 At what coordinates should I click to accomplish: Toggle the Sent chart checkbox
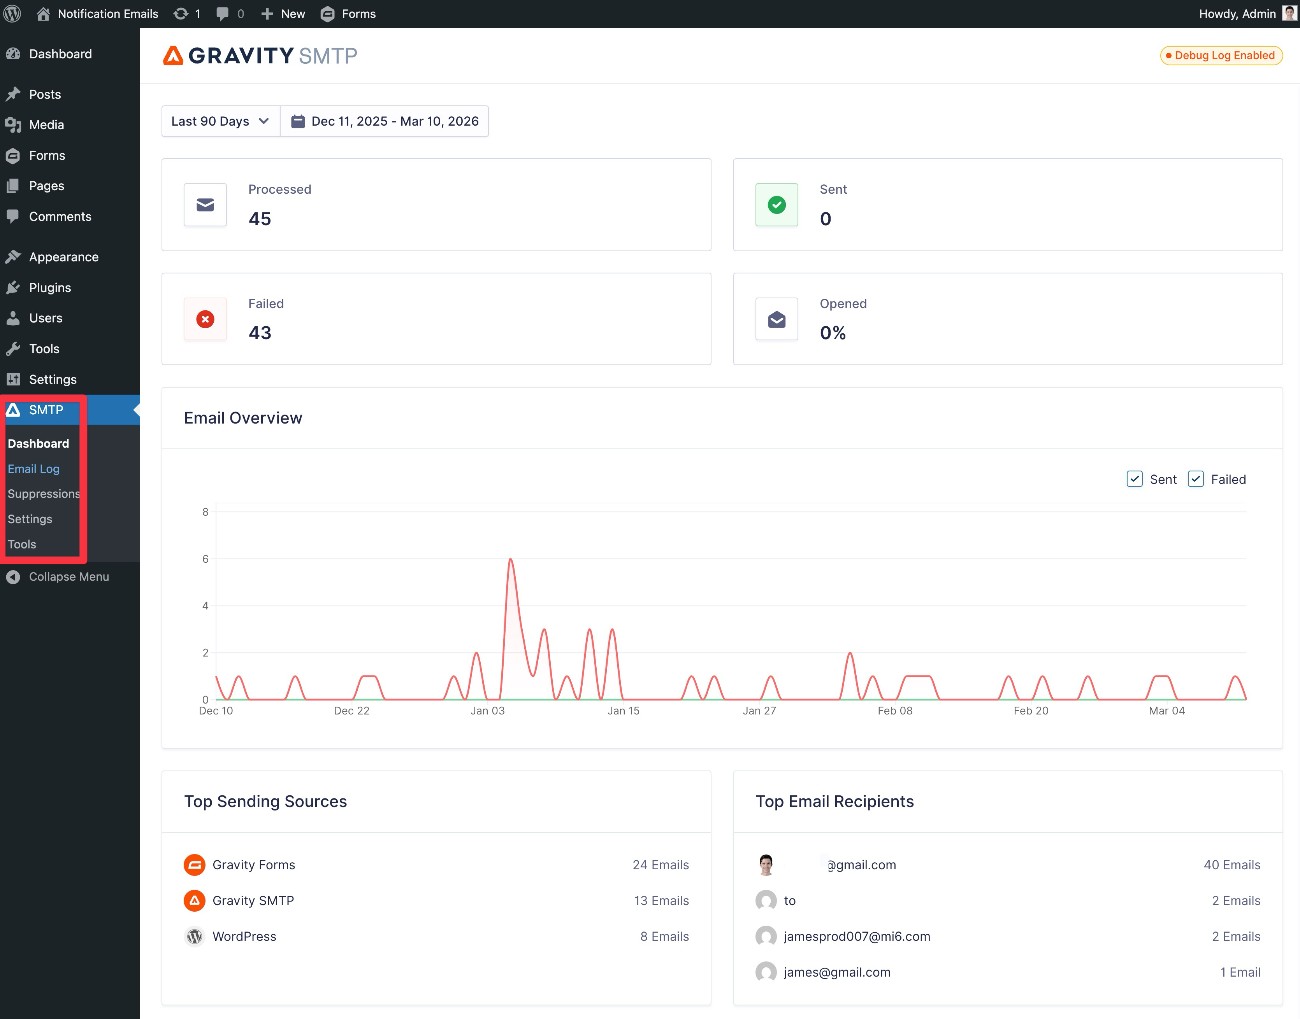point(1135,479)
